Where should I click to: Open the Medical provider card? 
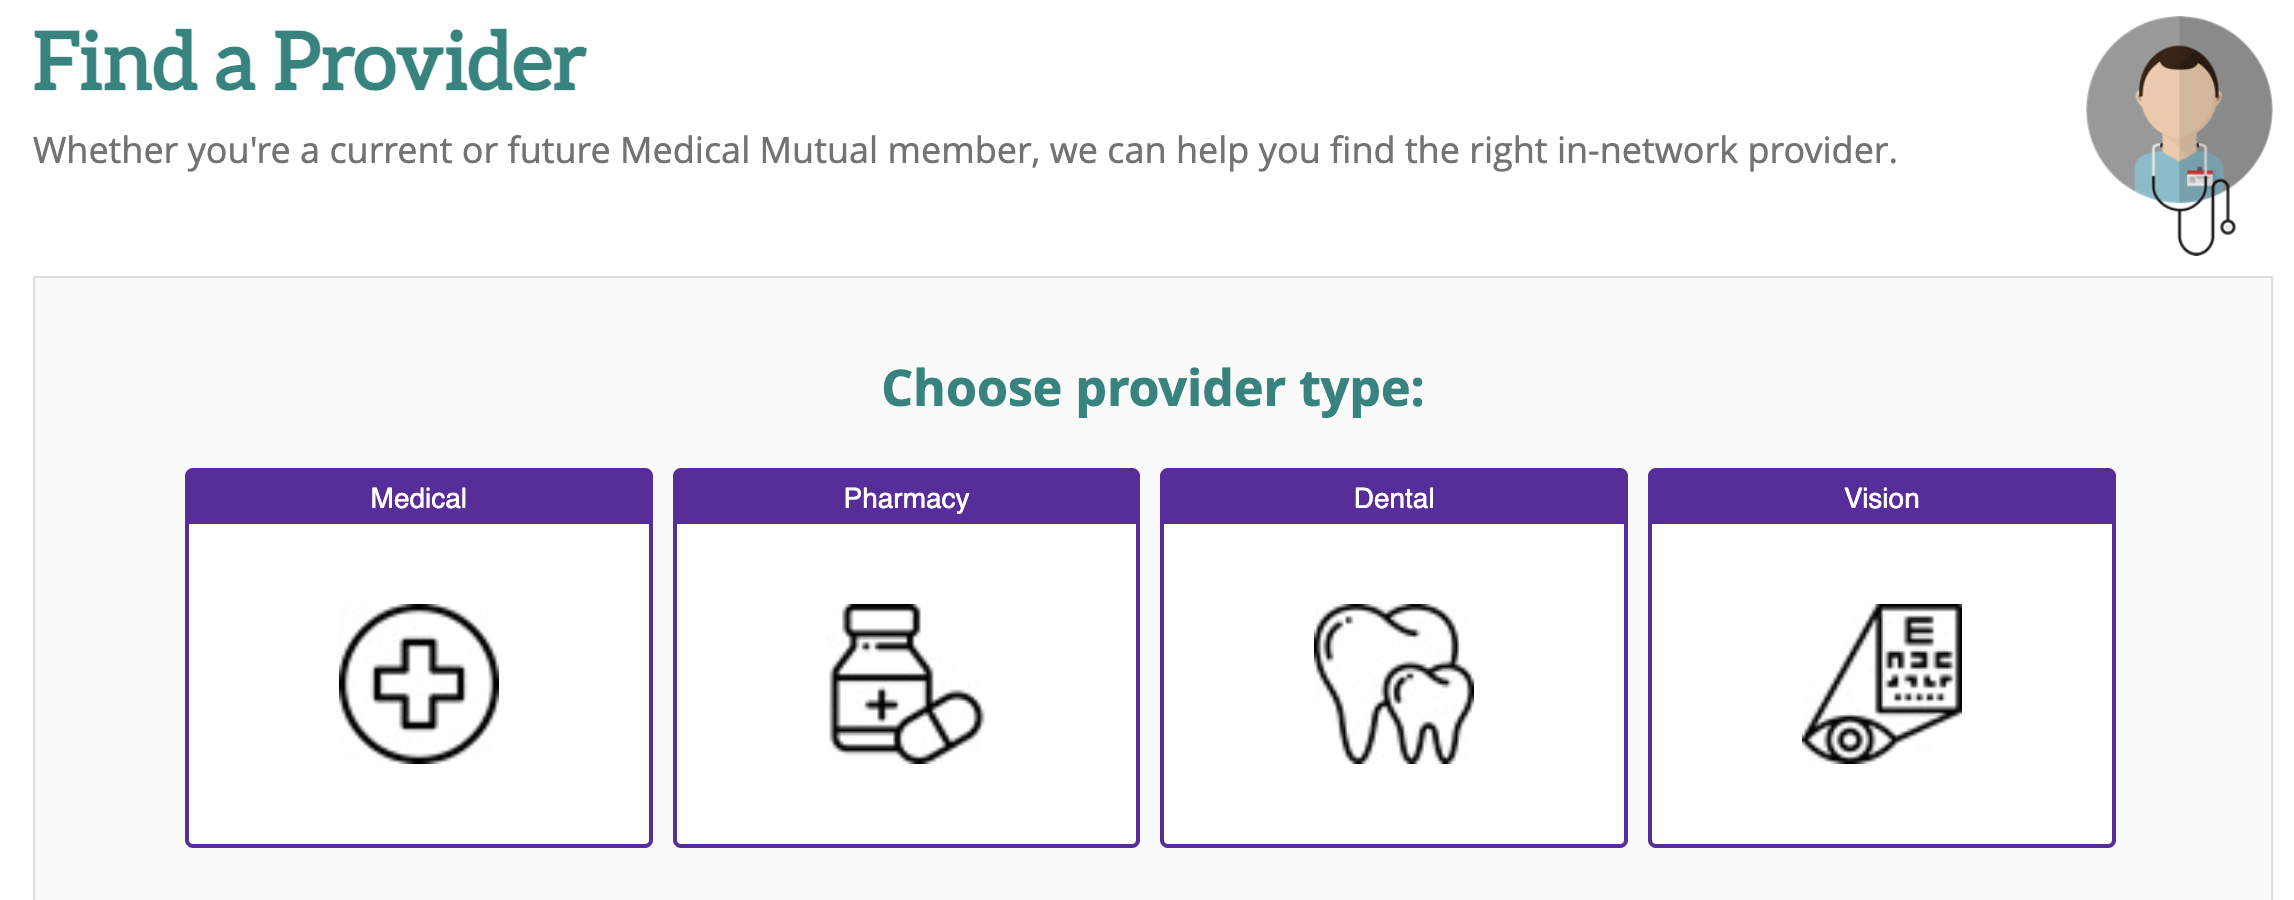(x=418, y=657)
